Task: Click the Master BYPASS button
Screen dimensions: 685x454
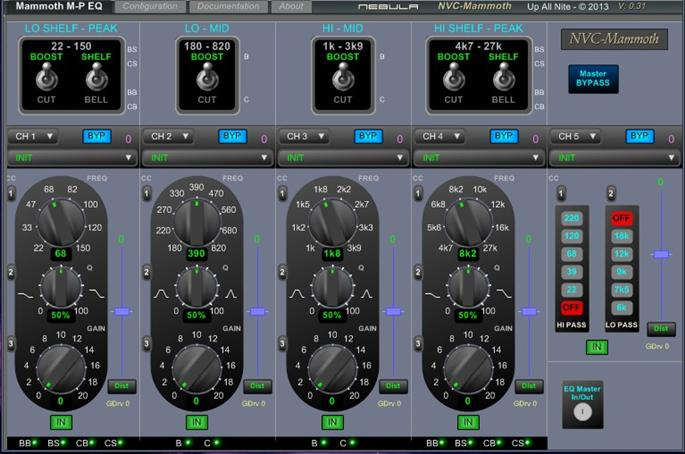Action: tap(595, 78)
